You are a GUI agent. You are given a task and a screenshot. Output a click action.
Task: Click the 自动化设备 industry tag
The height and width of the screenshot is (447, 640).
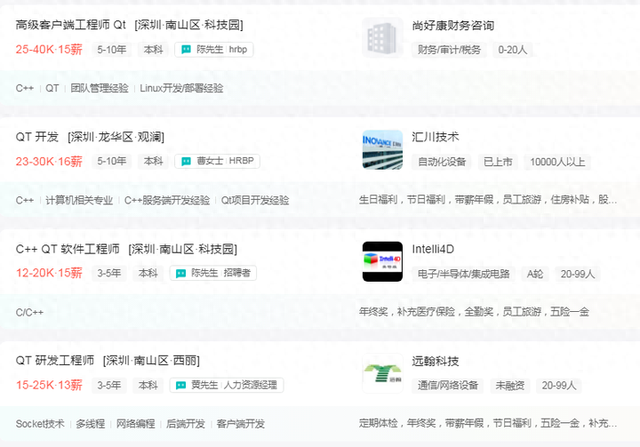click(442, 162)
